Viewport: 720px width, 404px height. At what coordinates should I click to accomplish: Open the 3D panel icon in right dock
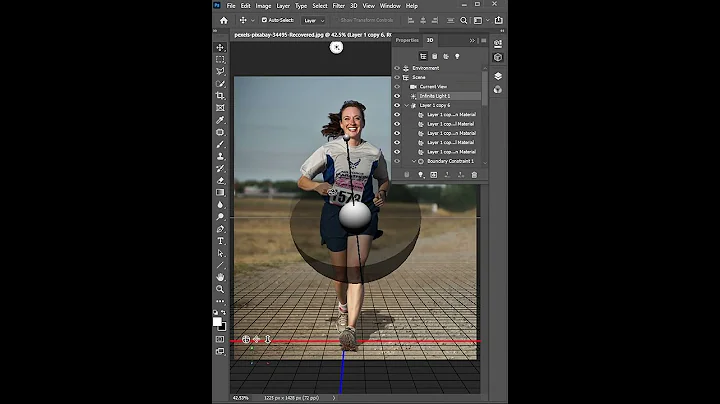498,57
